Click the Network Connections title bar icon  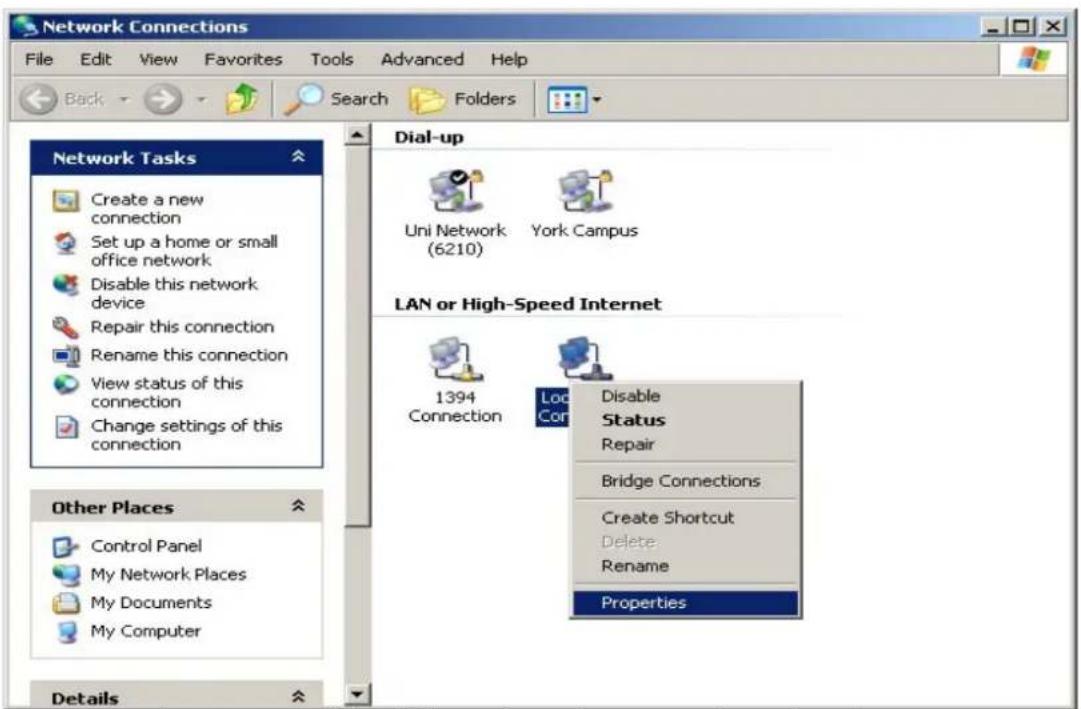tap(26, 26)
